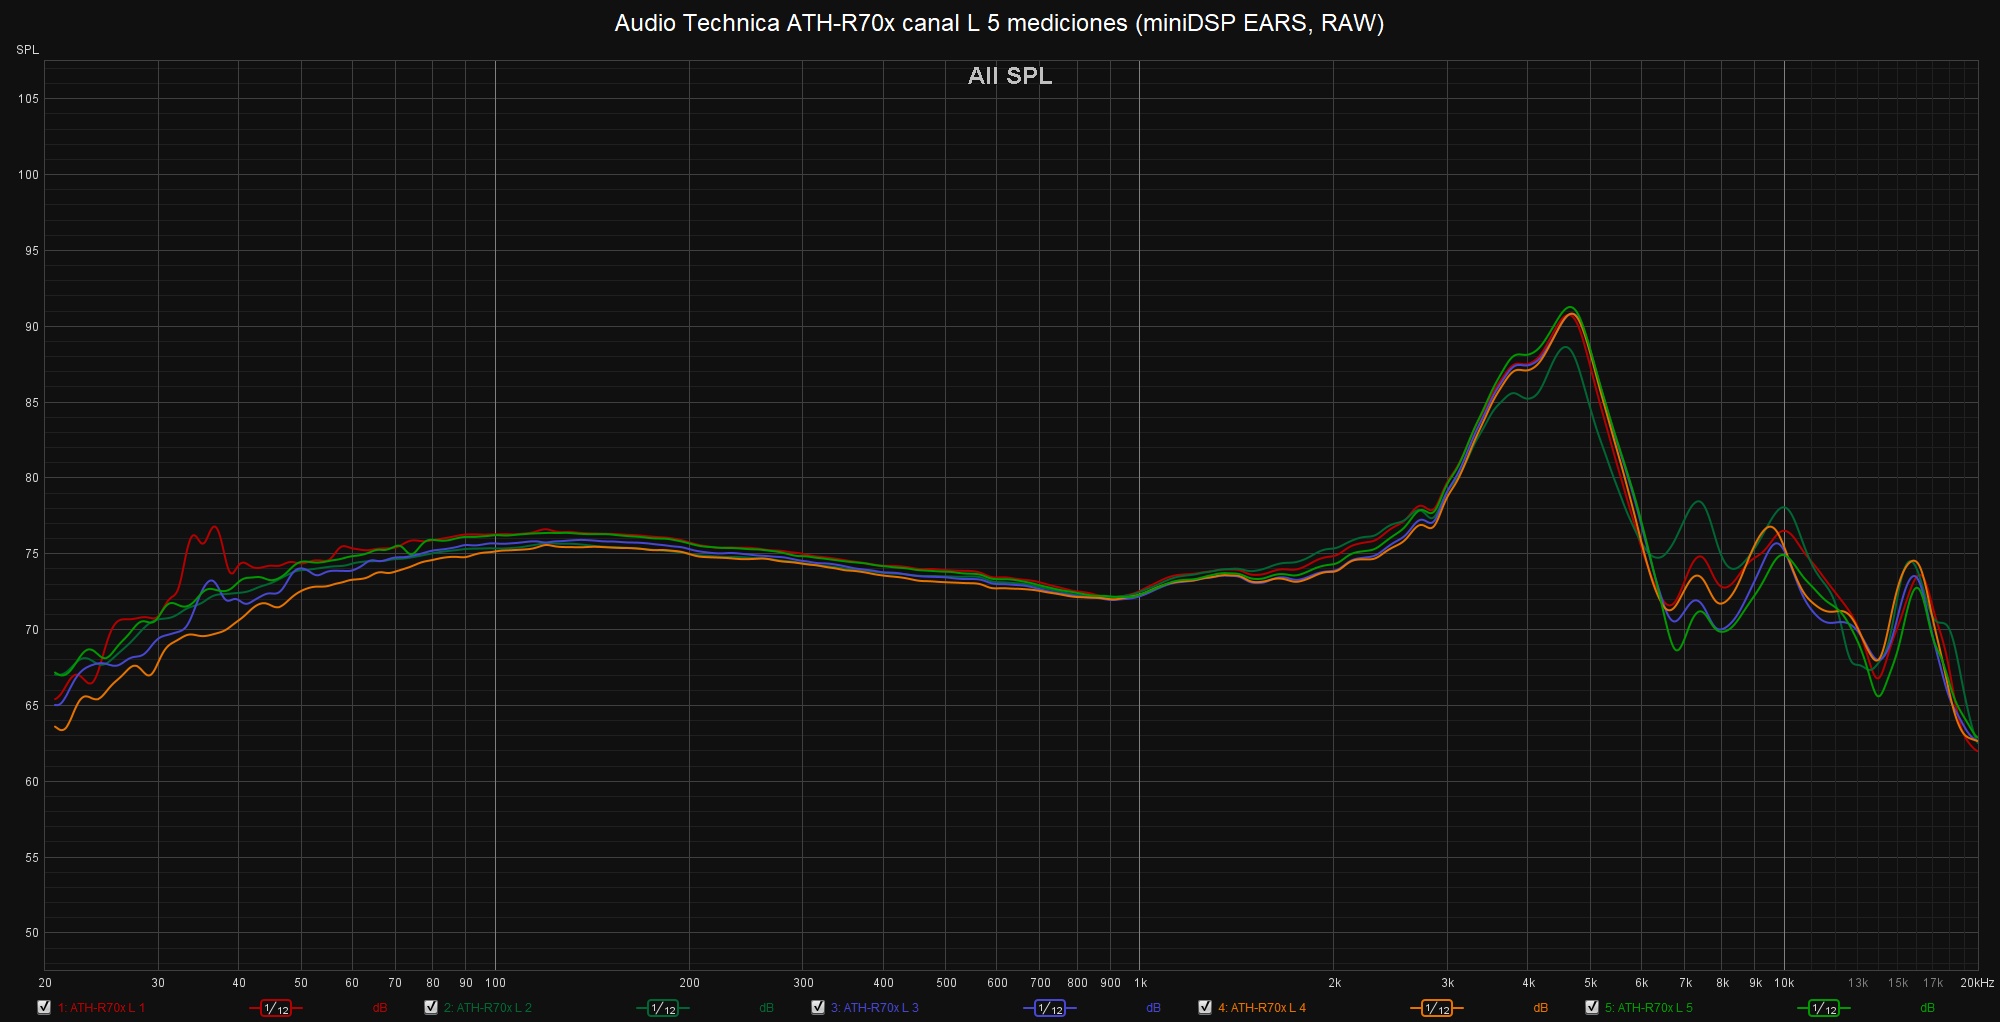
Task: Uncheck the ATH-R70x L 1 trace checkbox
Action: pyautogui.click(x=44, y=1007)
